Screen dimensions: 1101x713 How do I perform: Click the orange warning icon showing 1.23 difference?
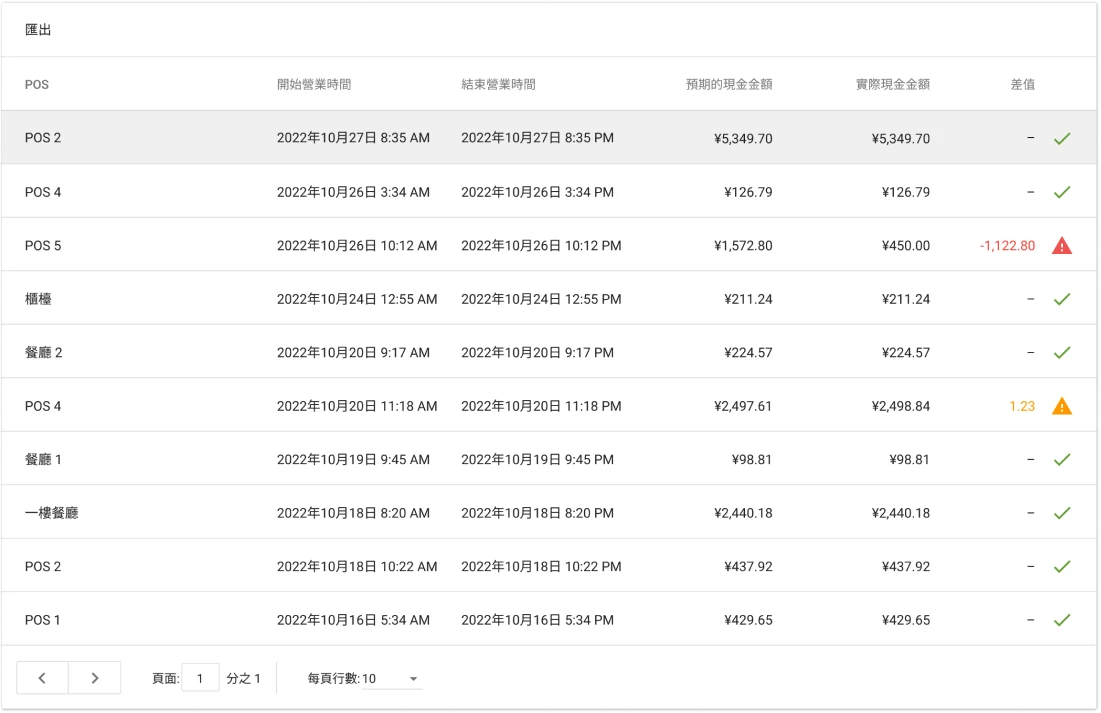[1061, 406]
